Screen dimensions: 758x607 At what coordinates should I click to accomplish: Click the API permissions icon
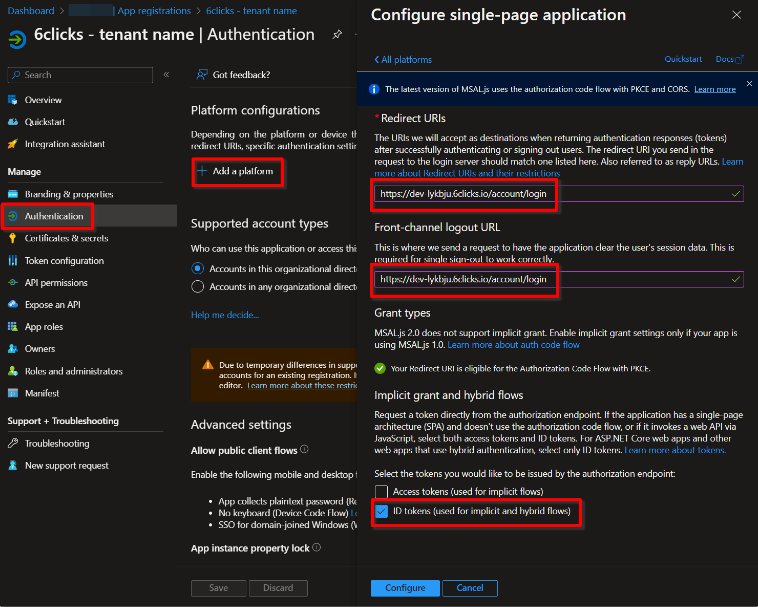click(x=13, y=283)
